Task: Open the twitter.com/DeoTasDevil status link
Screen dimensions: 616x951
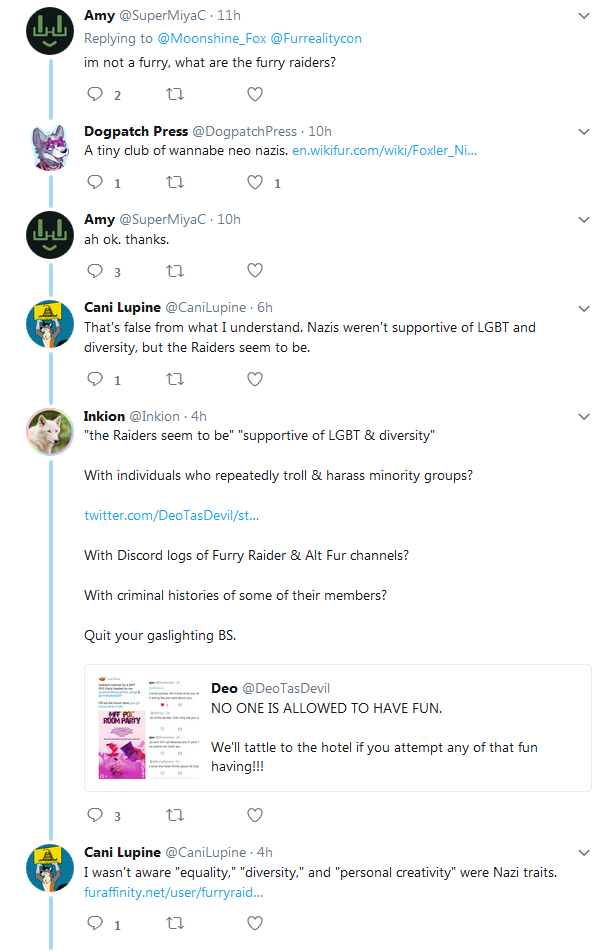Action: click(172, 516)
